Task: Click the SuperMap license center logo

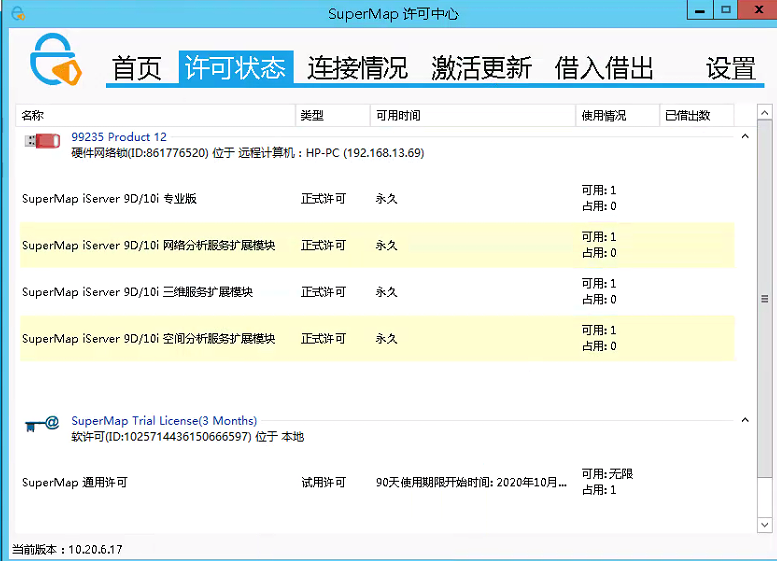Action: 56,59
